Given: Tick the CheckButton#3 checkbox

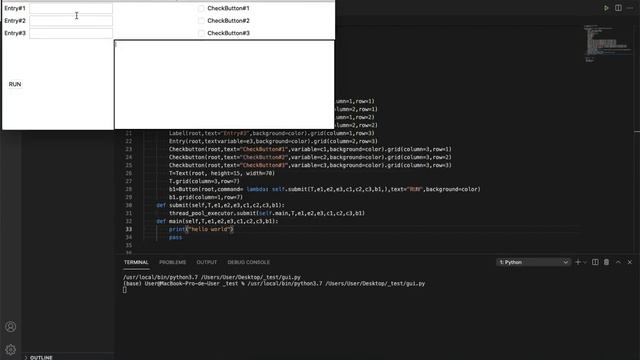Looking at the screenshot, I should [x=201, y=33].
